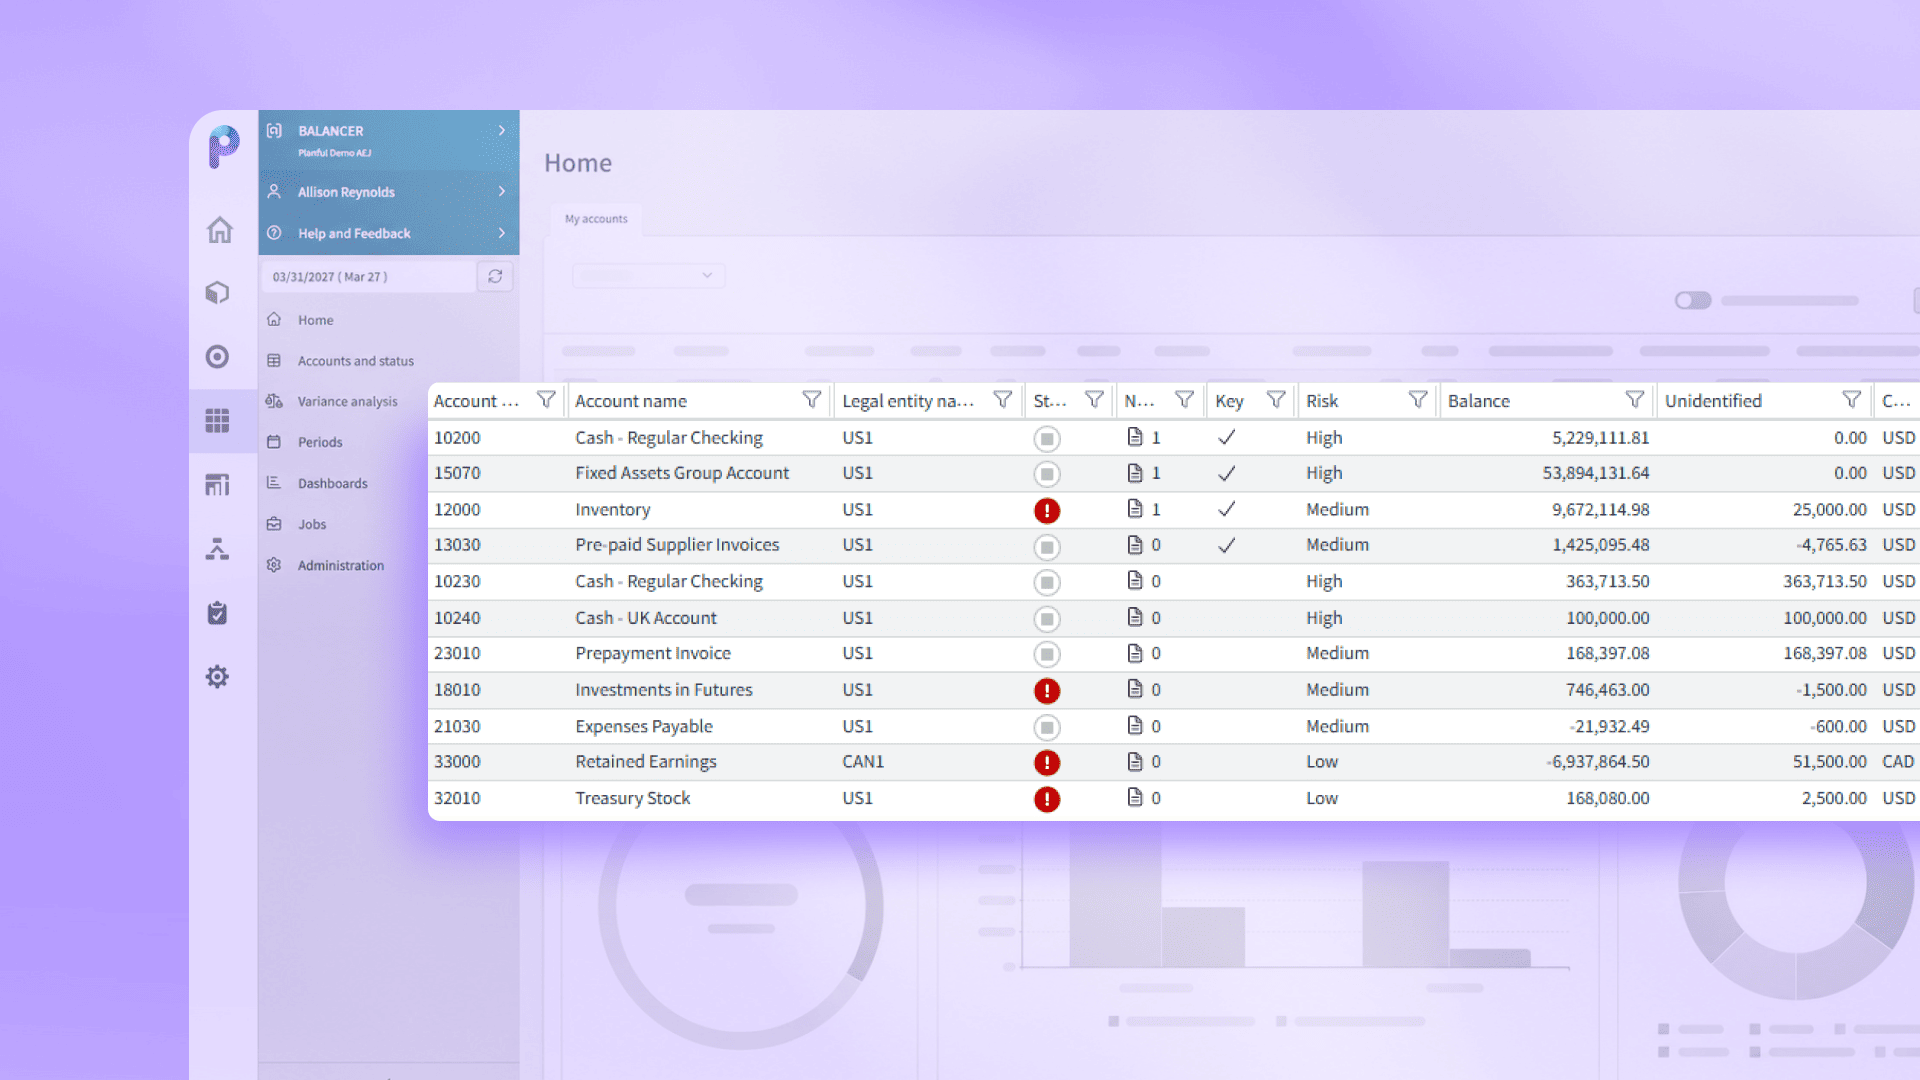
Task: Click alert status icon for Treasury Stock
Action: click(x=1047, y=799)
